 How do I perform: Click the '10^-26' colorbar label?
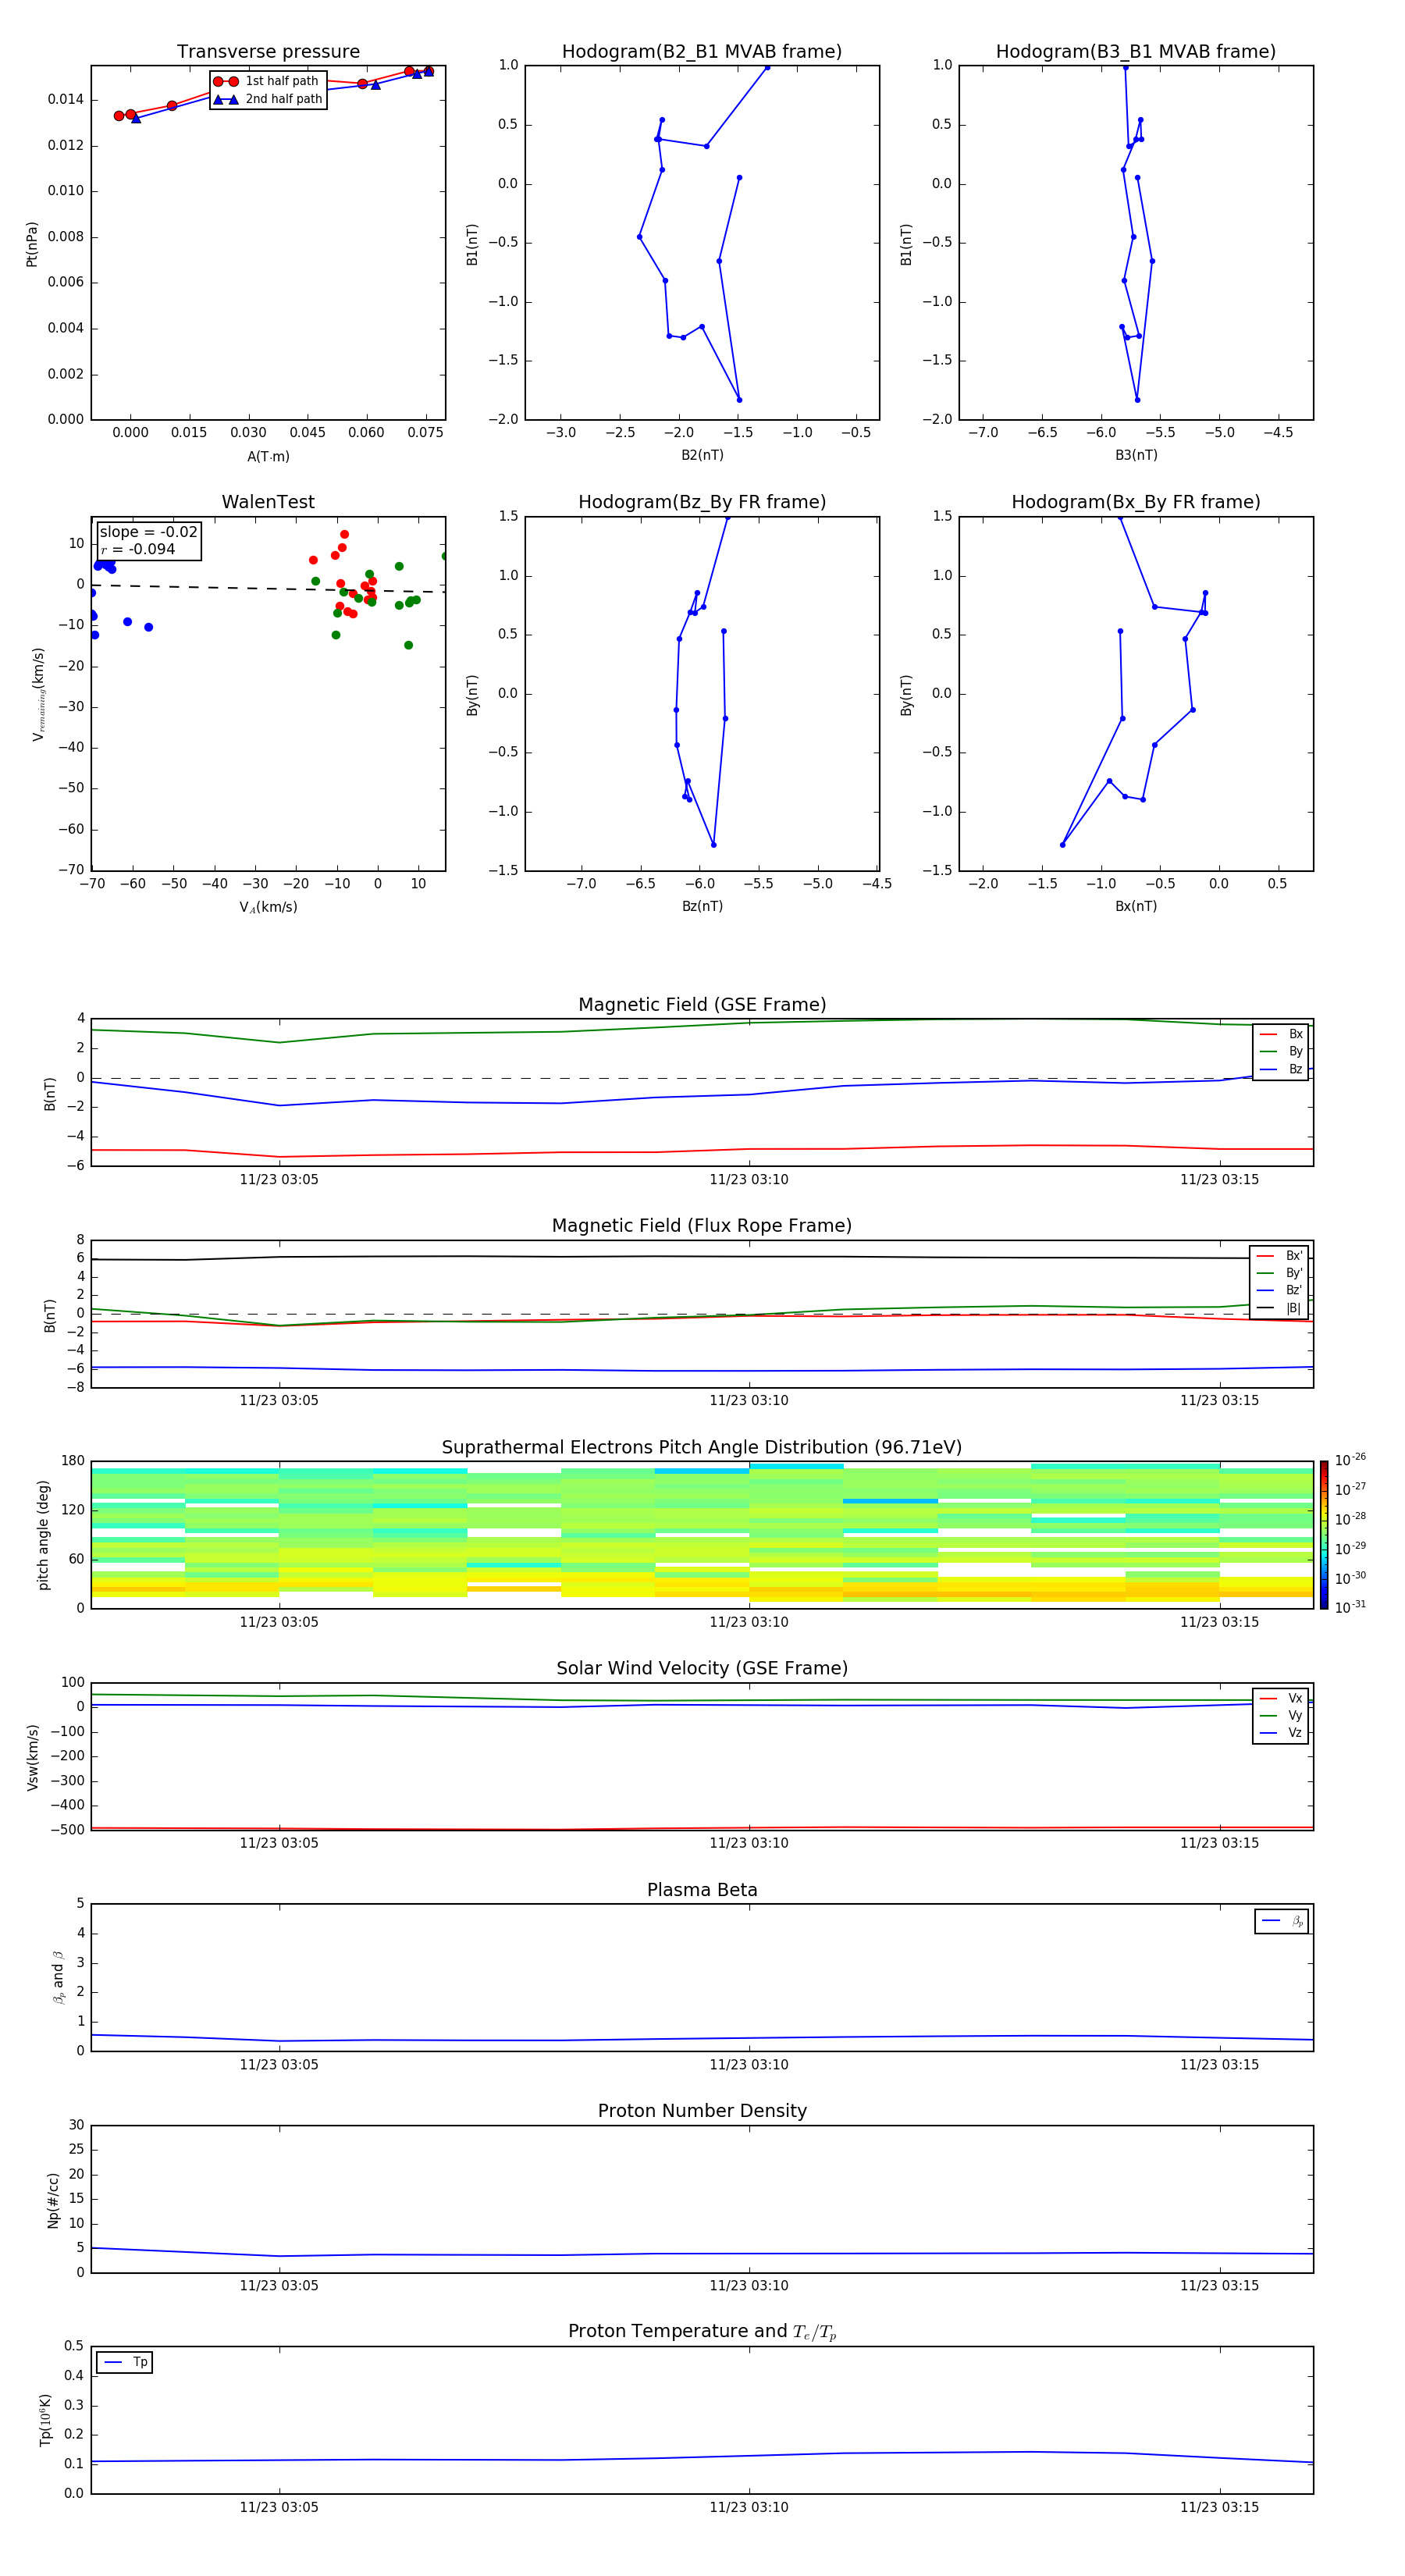pyautogui.click(x=1350, y=1460)
